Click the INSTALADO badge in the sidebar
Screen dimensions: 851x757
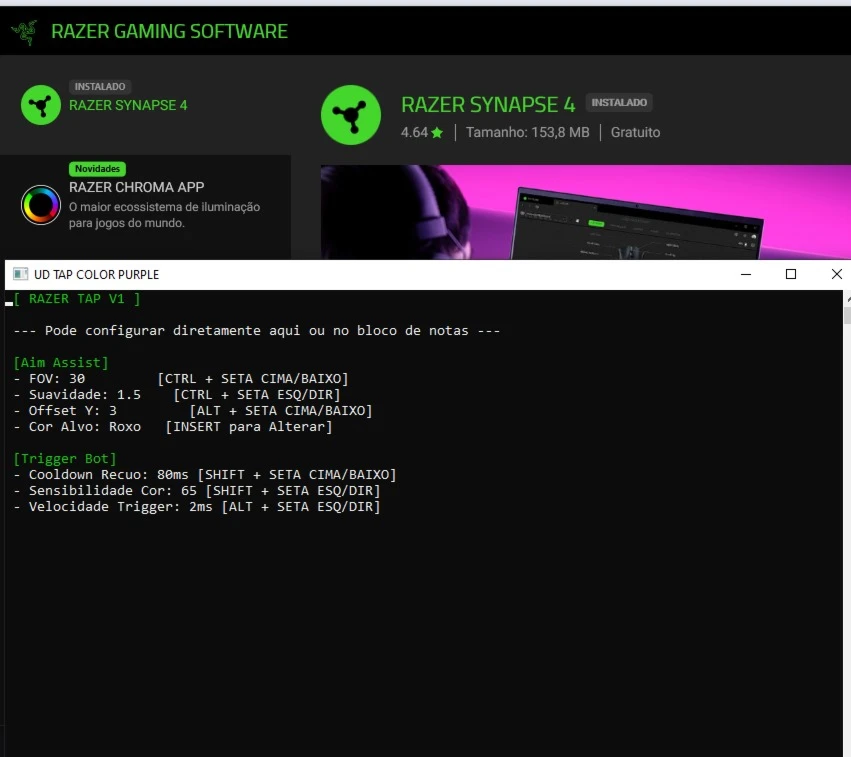point(100,86)
